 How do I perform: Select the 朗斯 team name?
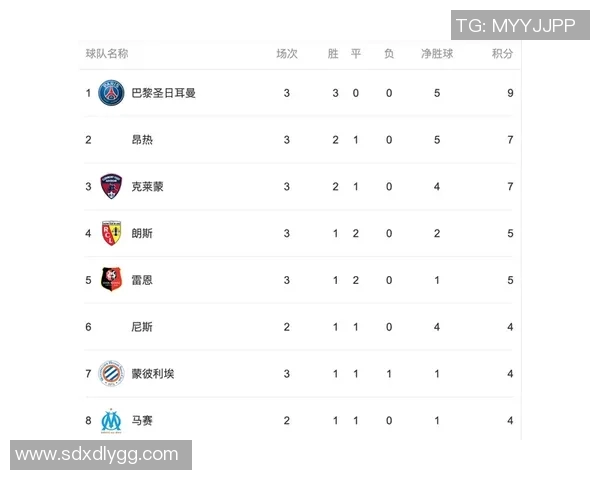(142, 233)
